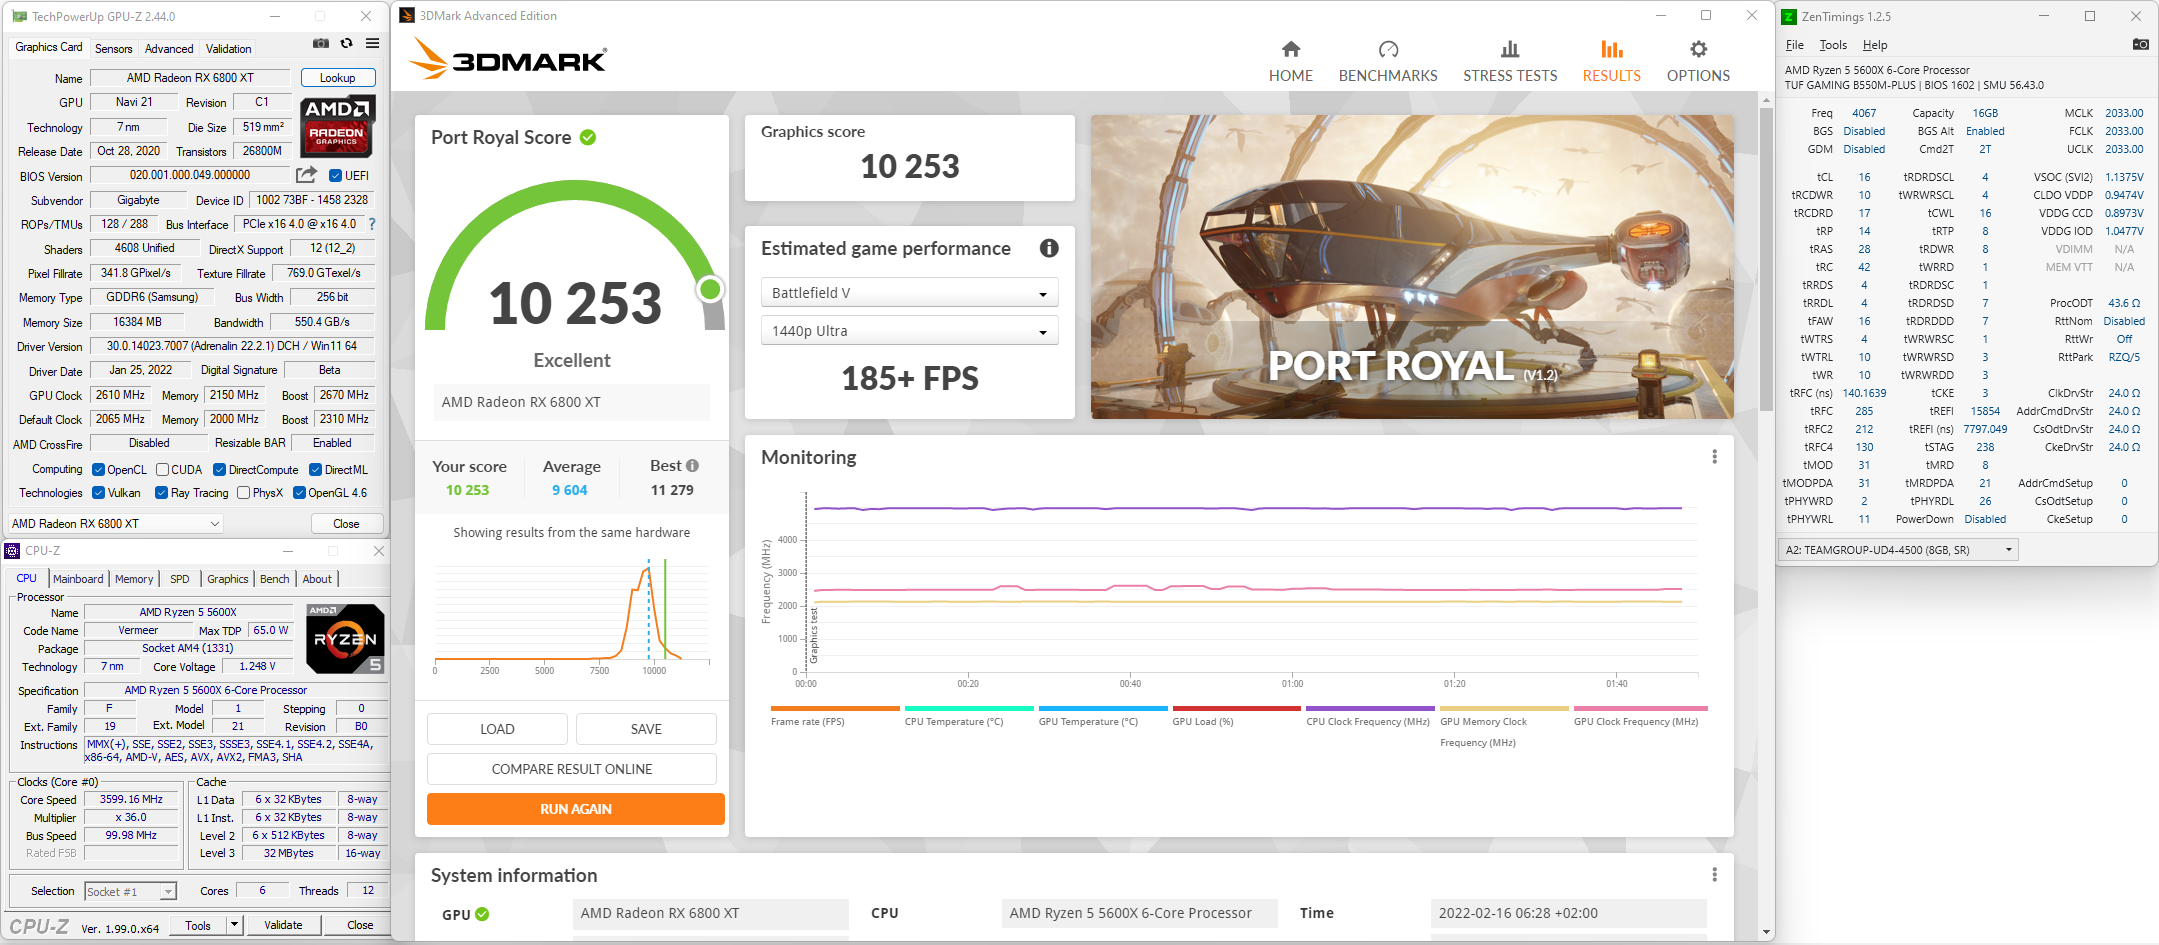The height and width of the screenshot is (945, 2159).
Task: Click the CPU Temperature legend color bar
Action: [x=969, y=709]
